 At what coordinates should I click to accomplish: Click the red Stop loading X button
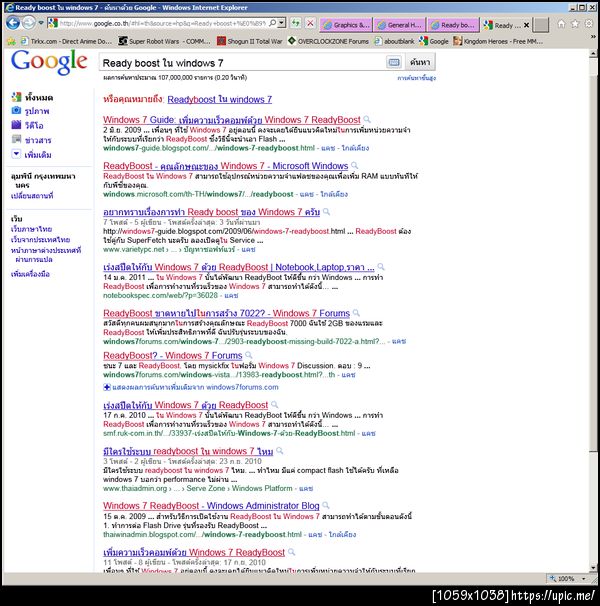tap(310, 23)
